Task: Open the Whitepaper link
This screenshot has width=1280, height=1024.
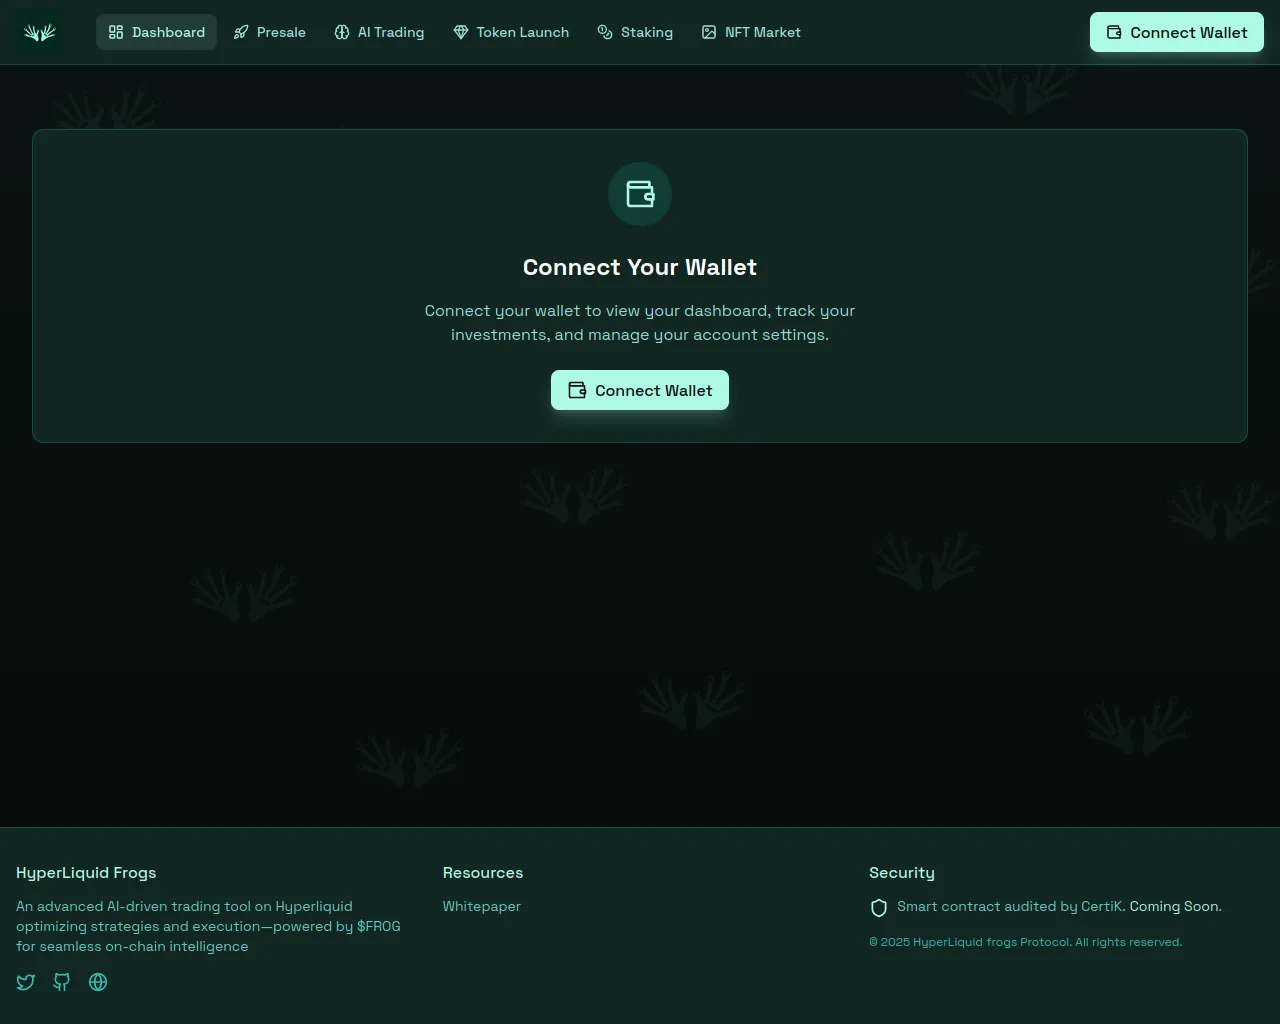Action: click(x=482, y=906)
